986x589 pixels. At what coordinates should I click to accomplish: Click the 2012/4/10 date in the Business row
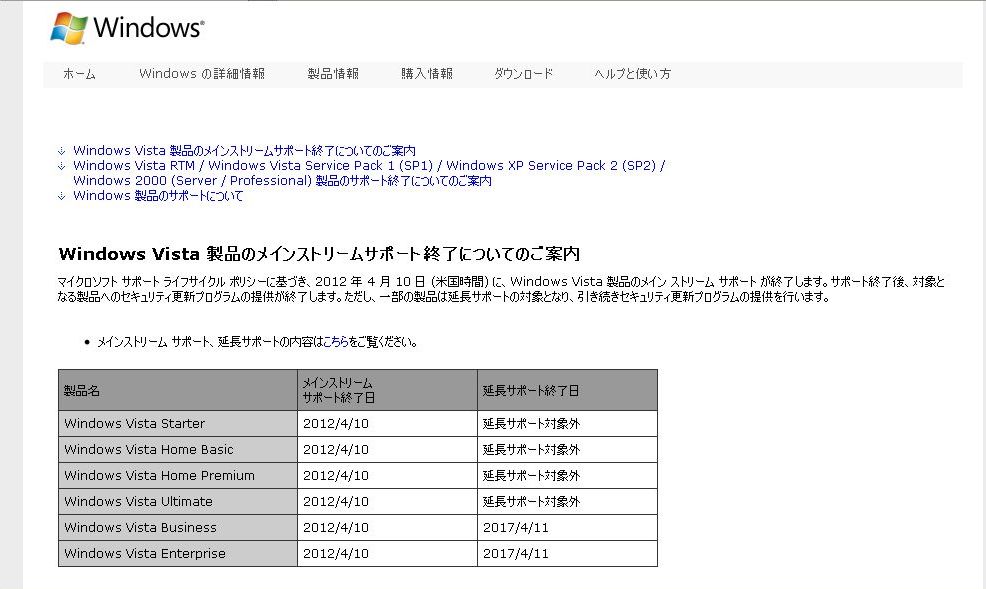pos(336,528)
